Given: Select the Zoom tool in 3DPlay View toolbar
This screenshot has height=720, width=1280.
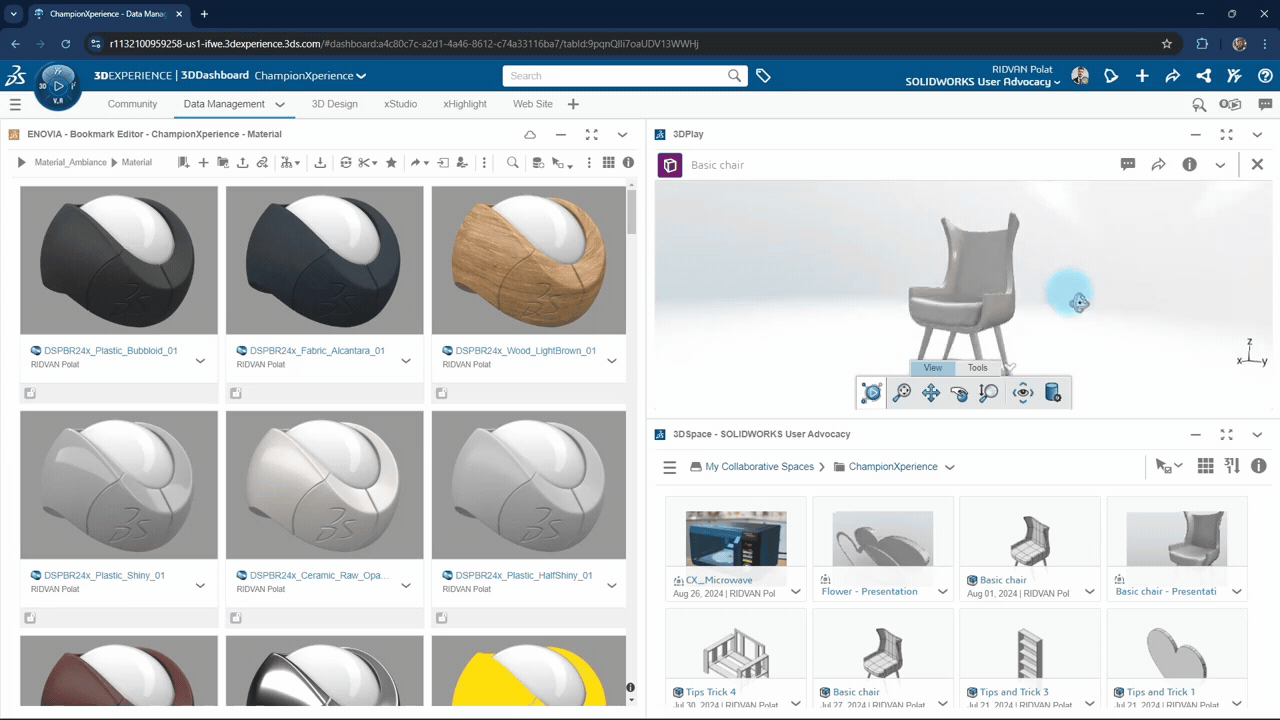Looking at the screenshot, I should (x=901, y=393).
